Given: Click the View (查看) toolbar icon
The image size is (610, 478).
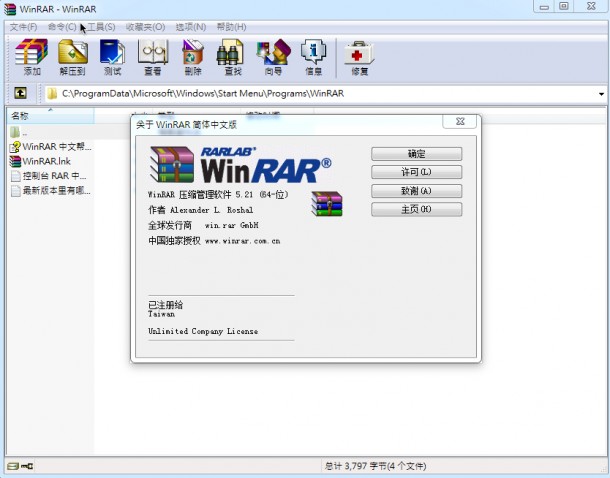Looking at the screenshot, I should 152,57.
